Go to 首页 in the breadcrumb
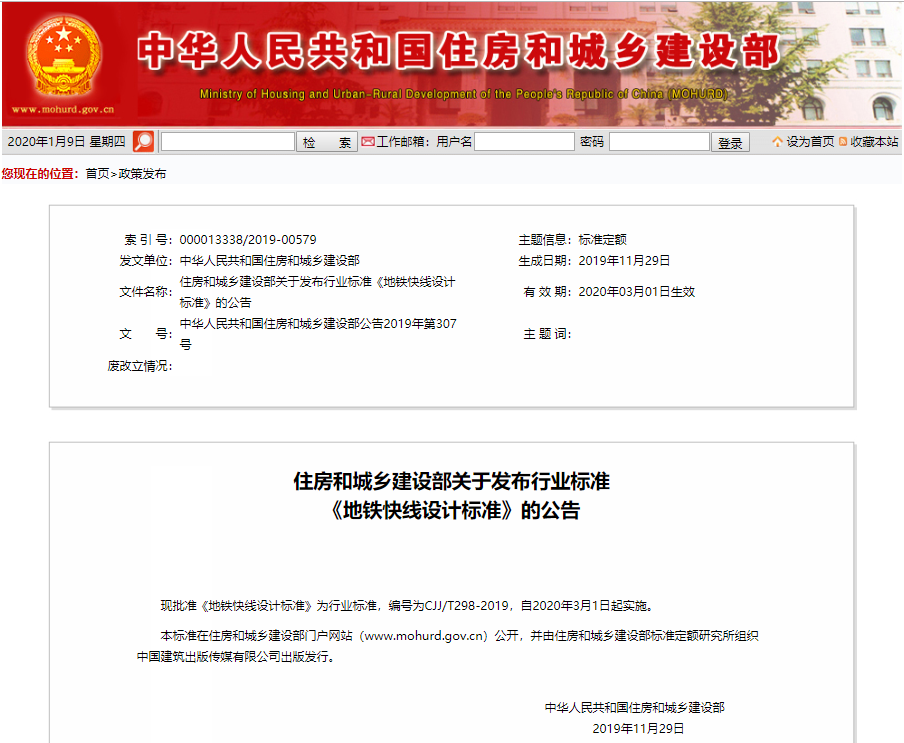Viewport: 904px width, 743px height. (97, 174)
